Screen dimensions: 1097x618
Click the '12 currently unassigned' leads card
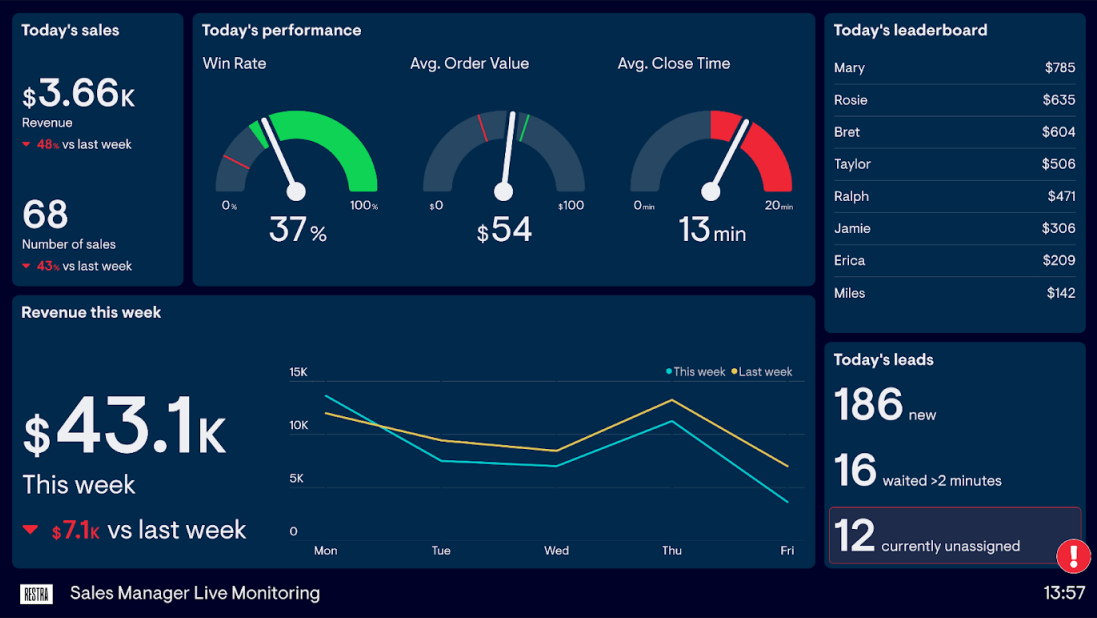point(955,535)
